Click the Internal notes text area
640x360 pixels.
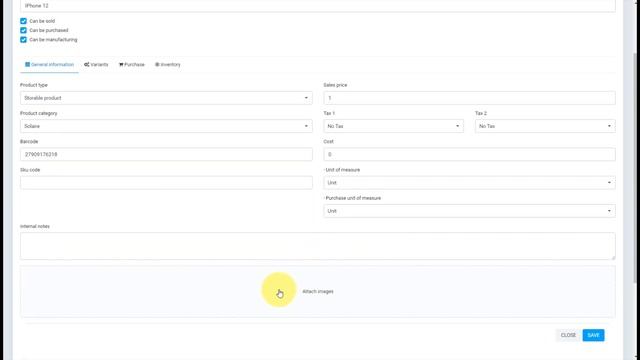click(318, 246)
